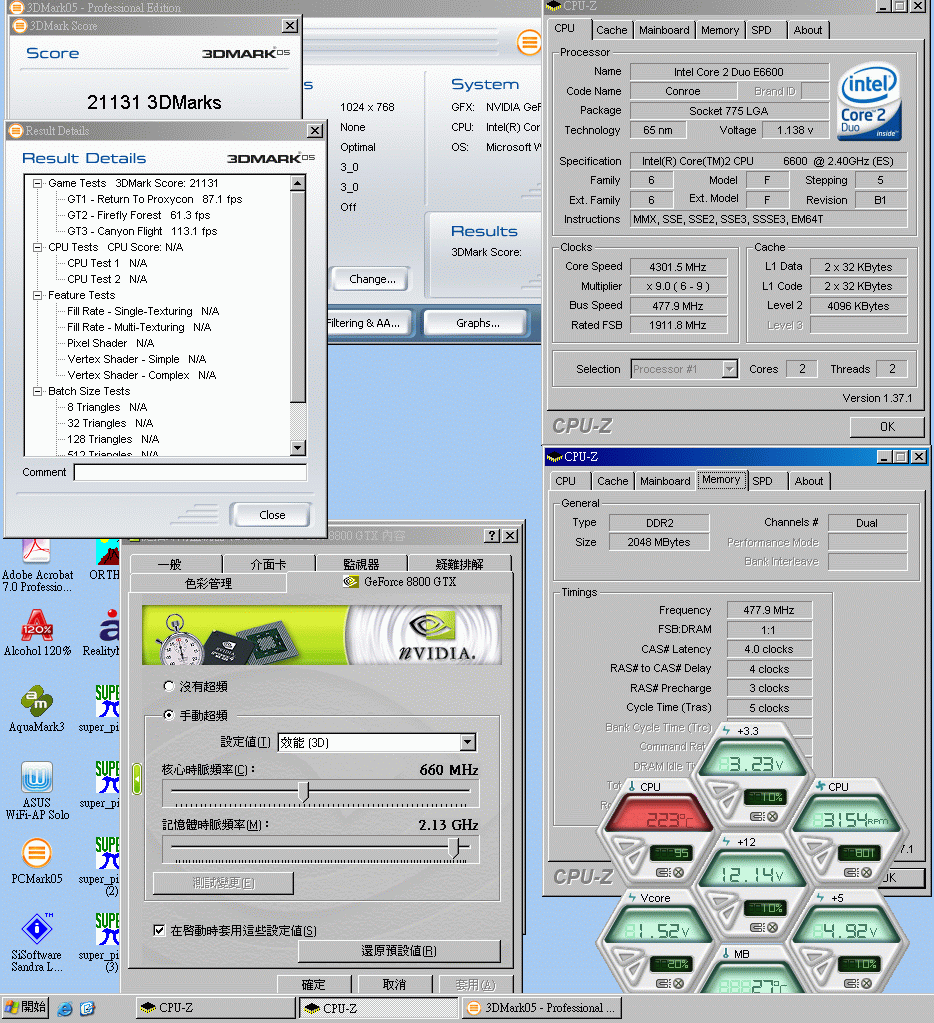This screenshot has width=934, height=1023.
Task: Click help question mark in display properties
Action: click(x=492, y=536)
